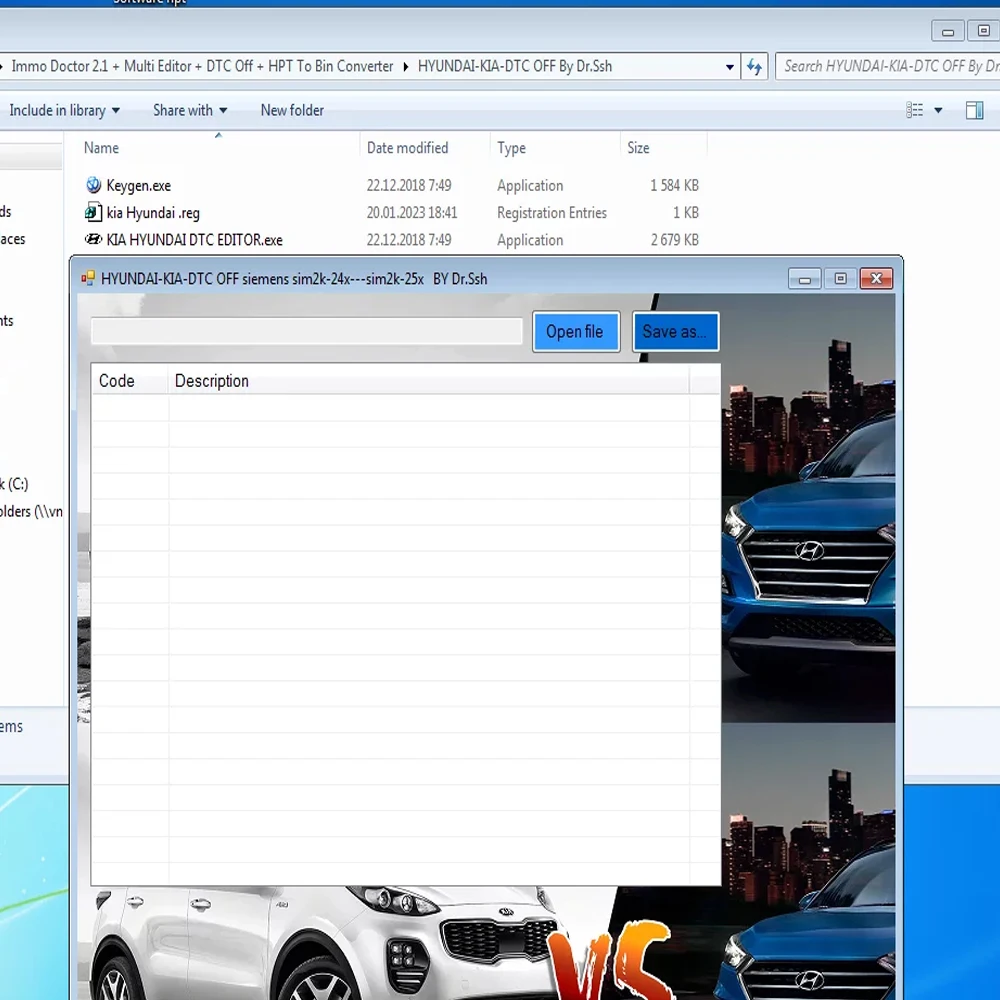
Task: Click the KIA HYUNDAI DTC EDITOR.exe icon
Action: (94, 240)
